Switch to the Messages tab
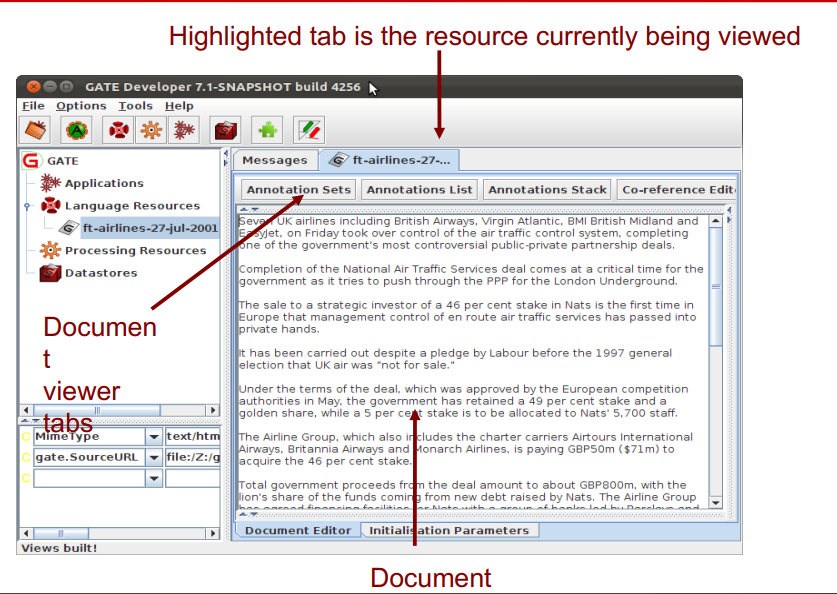This screenshot has height=594, width=837. (274, 160)
